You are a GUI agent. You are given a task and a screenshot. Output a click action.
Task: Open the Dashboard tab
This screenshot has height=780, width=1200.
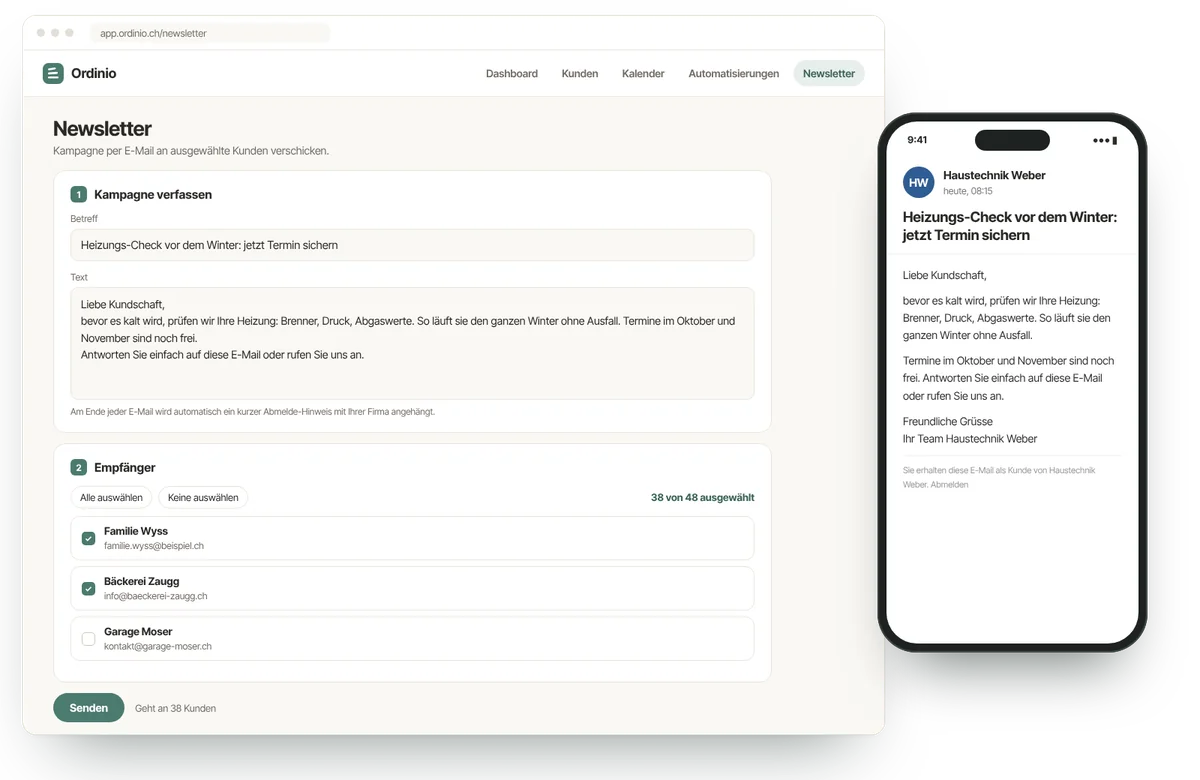512,73
